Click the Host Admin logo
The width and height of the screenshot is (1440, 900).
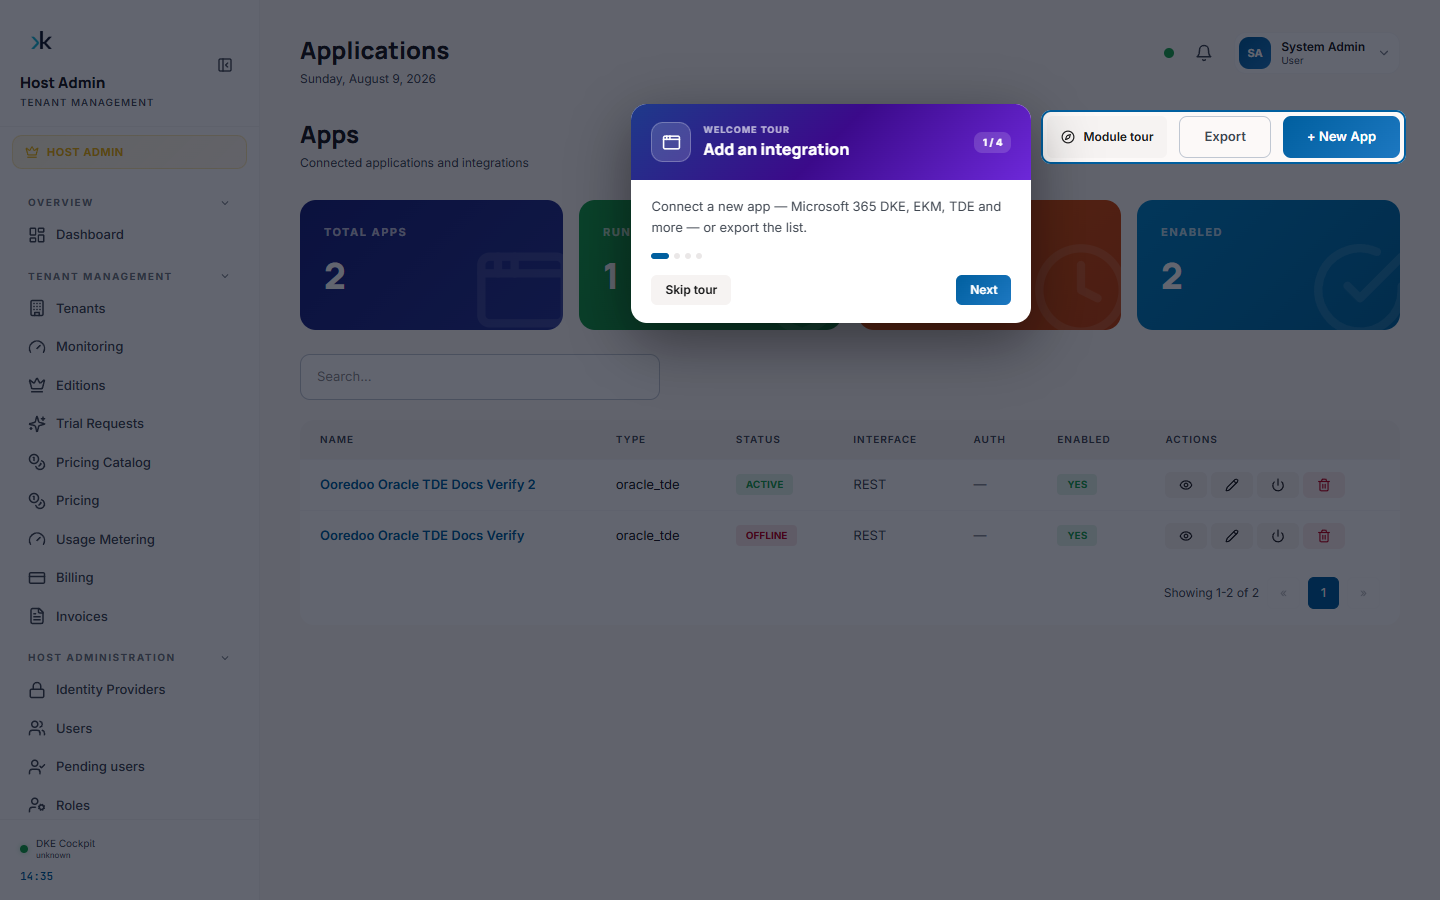tap(41, 41)
